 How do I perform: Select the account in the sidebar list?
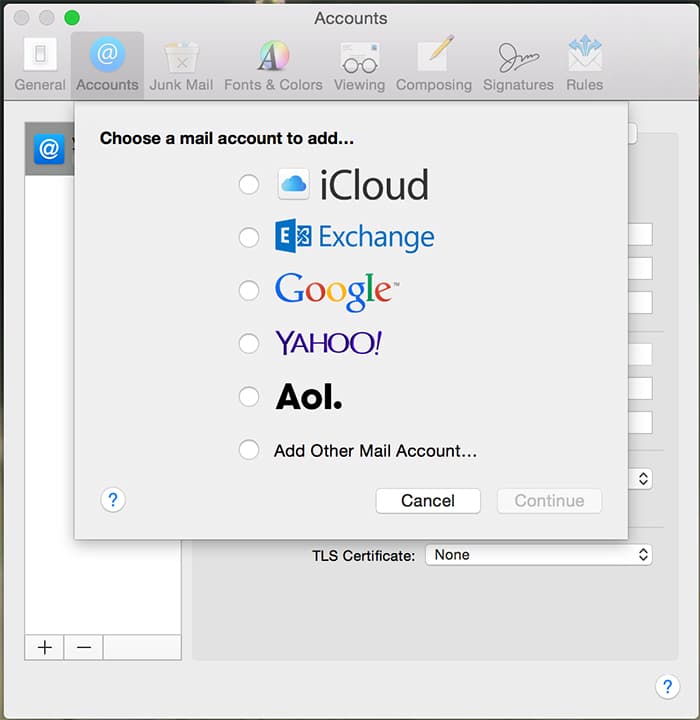50,150
